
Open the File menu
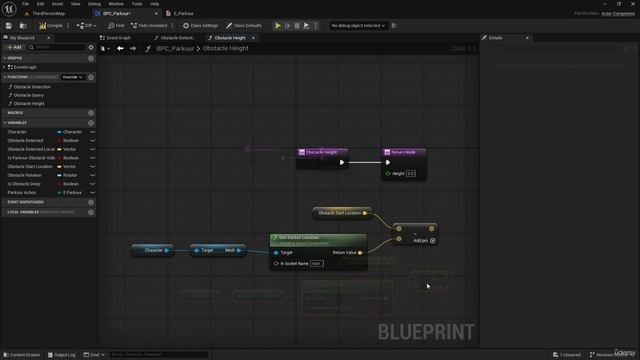25,4
